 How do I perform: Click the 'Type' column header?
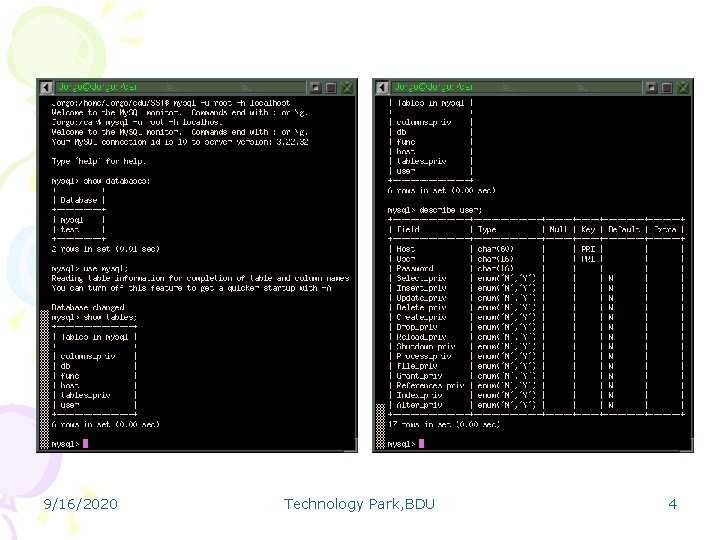tap(487, 229)
